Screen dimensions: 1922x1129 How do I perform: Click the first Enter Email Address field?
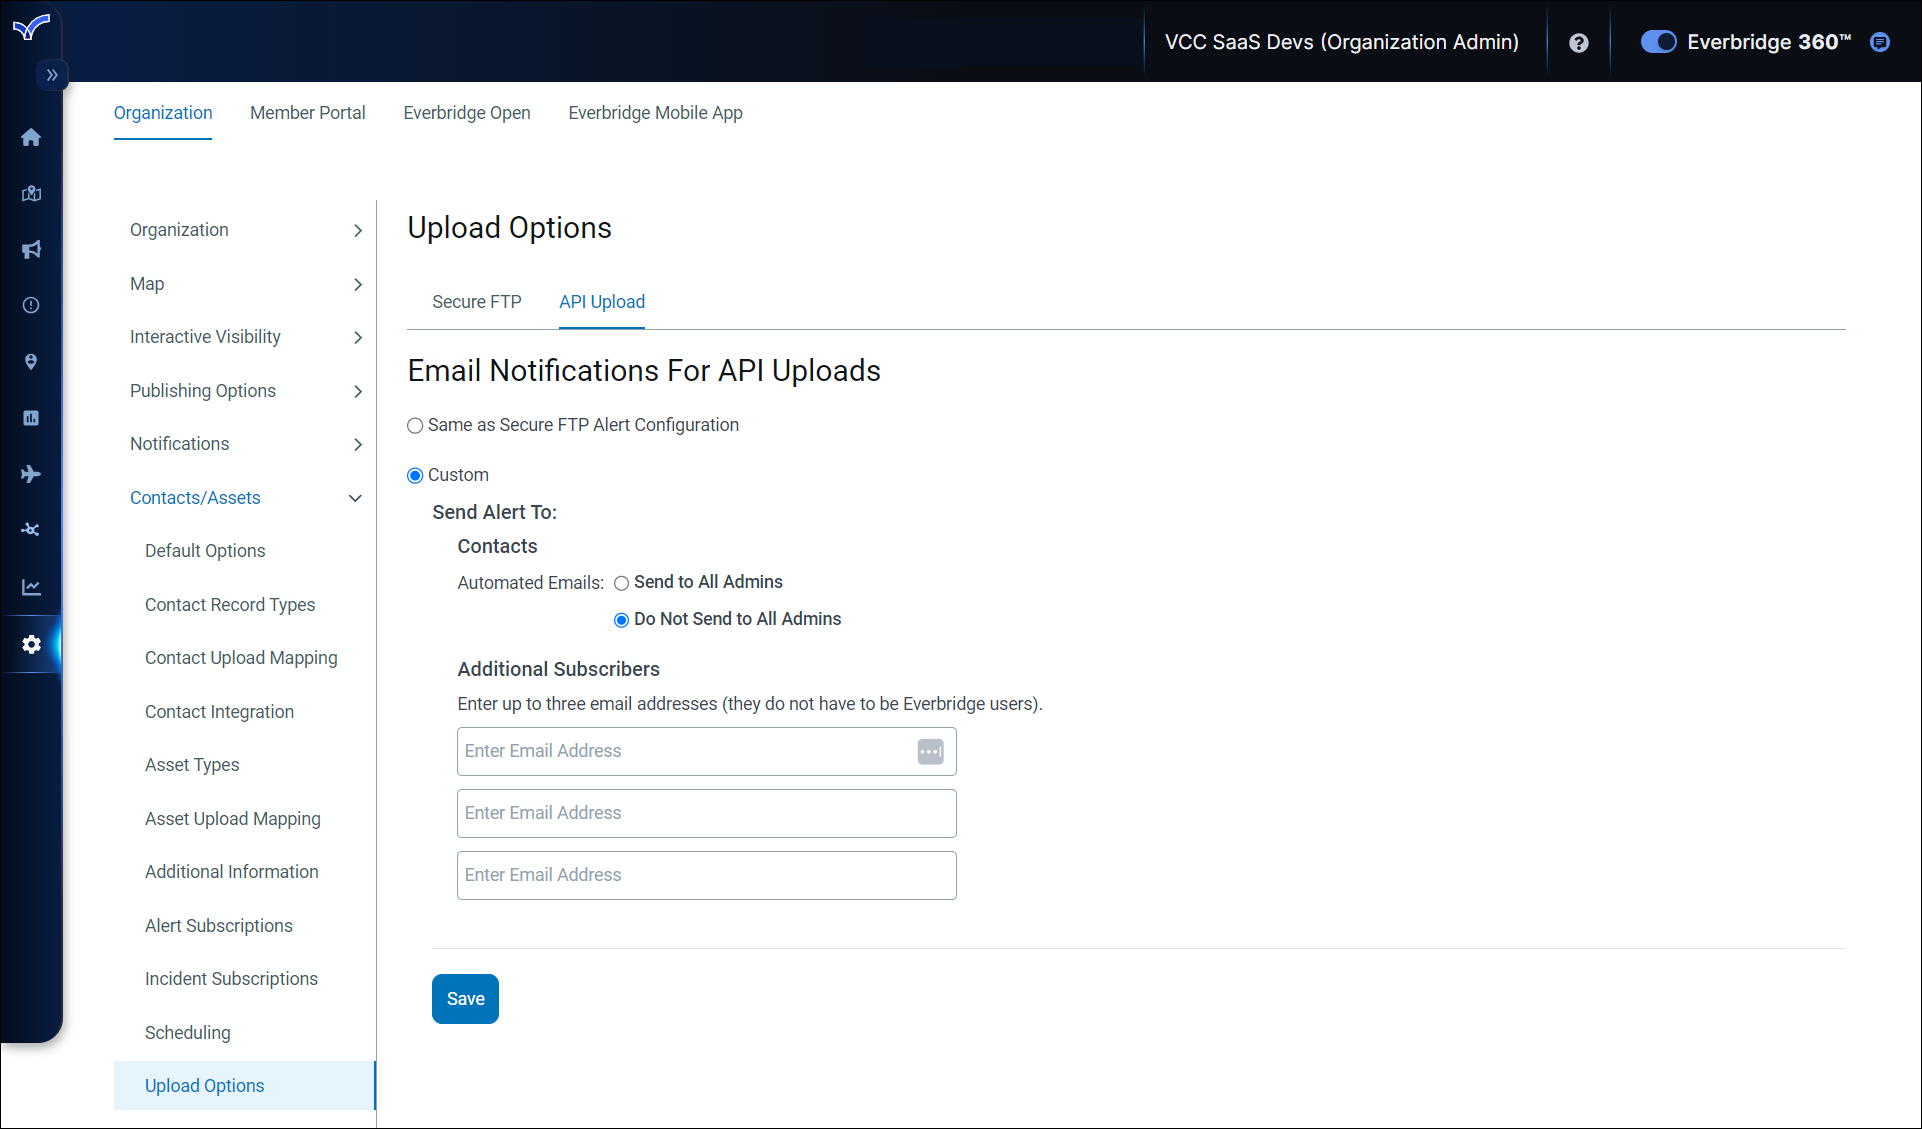click(x=685, y=751)
